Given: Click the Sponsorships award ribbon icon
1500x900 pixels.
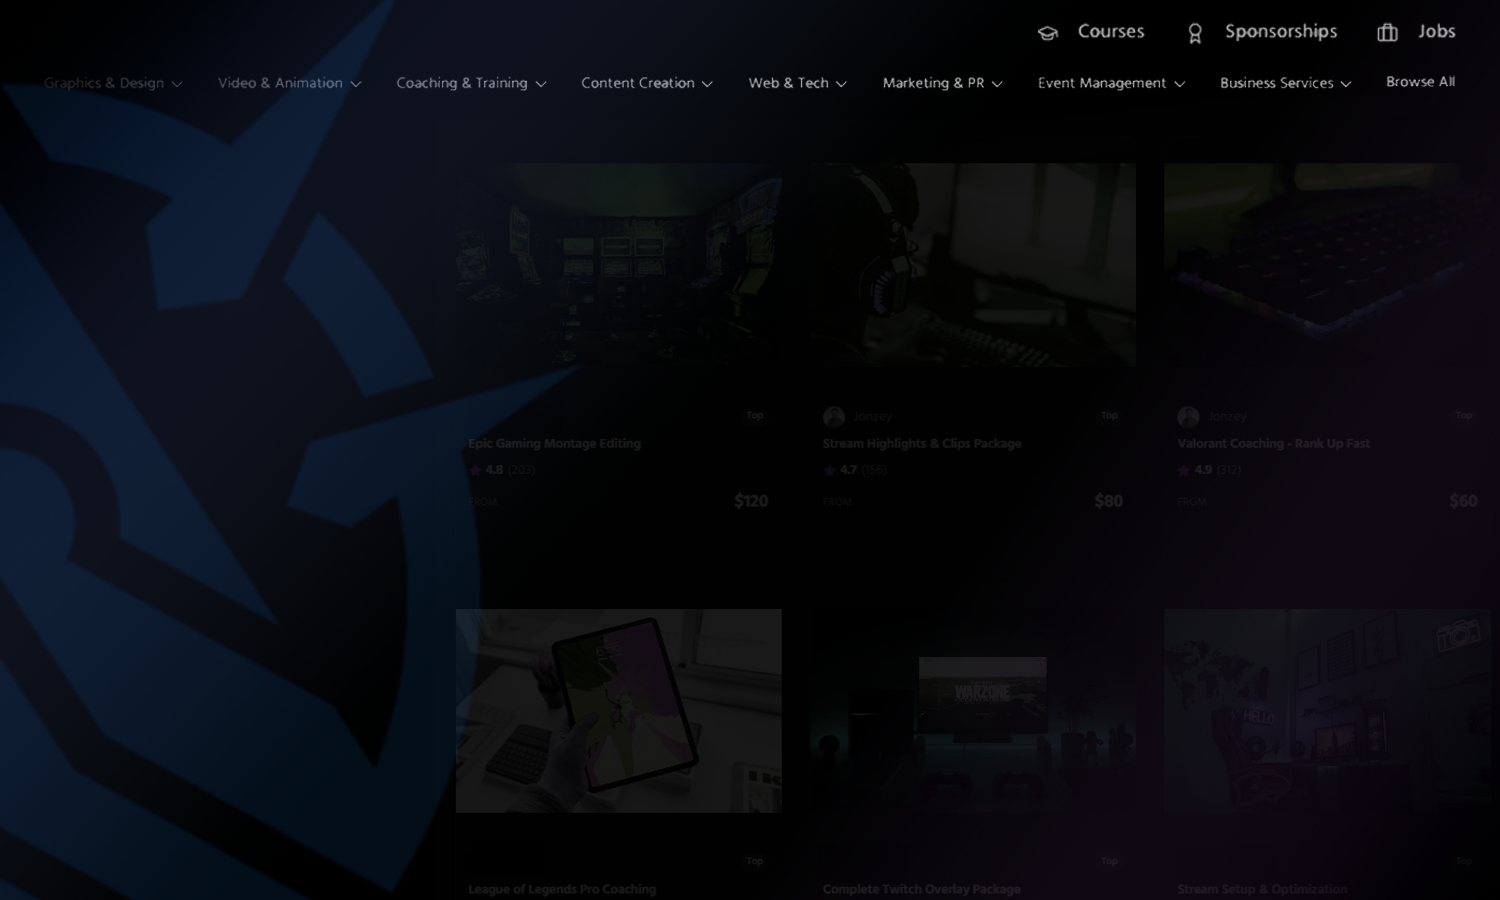Looking at the screenshot, I should 1194,33.
